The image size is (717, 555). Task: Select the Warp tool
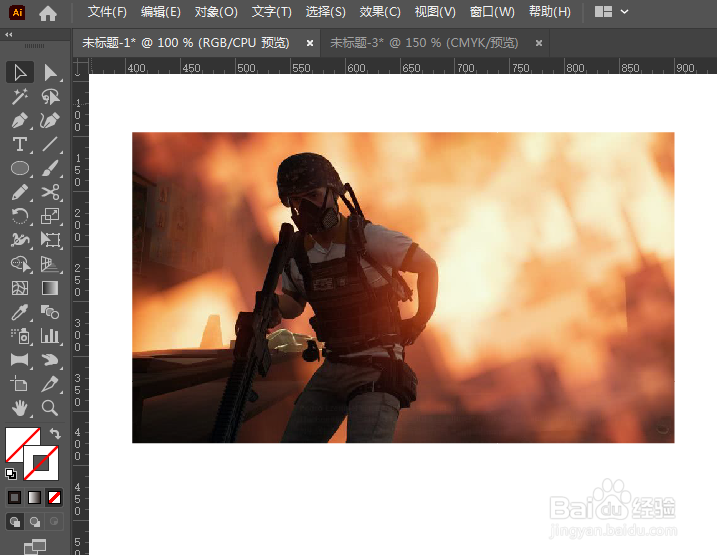(x=20, y=240)
